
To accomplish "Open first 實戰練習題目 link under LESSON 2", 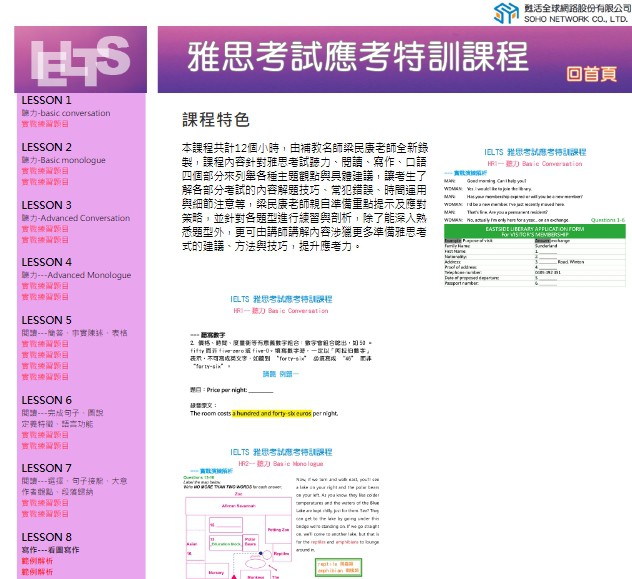I will coord(45,170).
